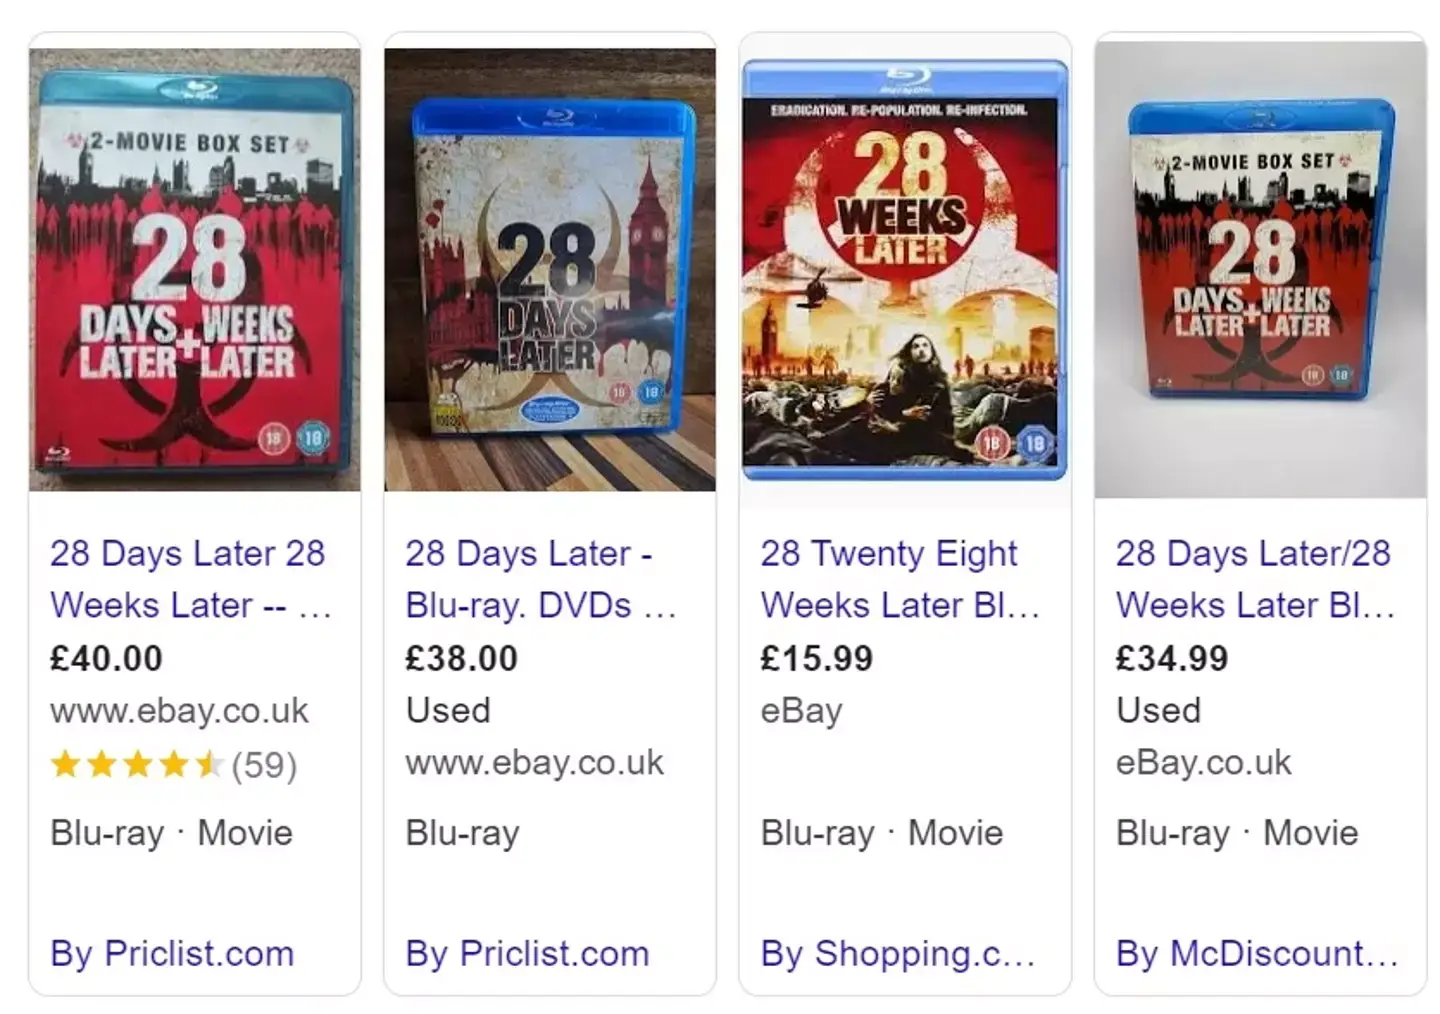Click the £34.99 price on the last card
The image size is (1440, 1014).
pyautogui.click(x=1172, y=658)
